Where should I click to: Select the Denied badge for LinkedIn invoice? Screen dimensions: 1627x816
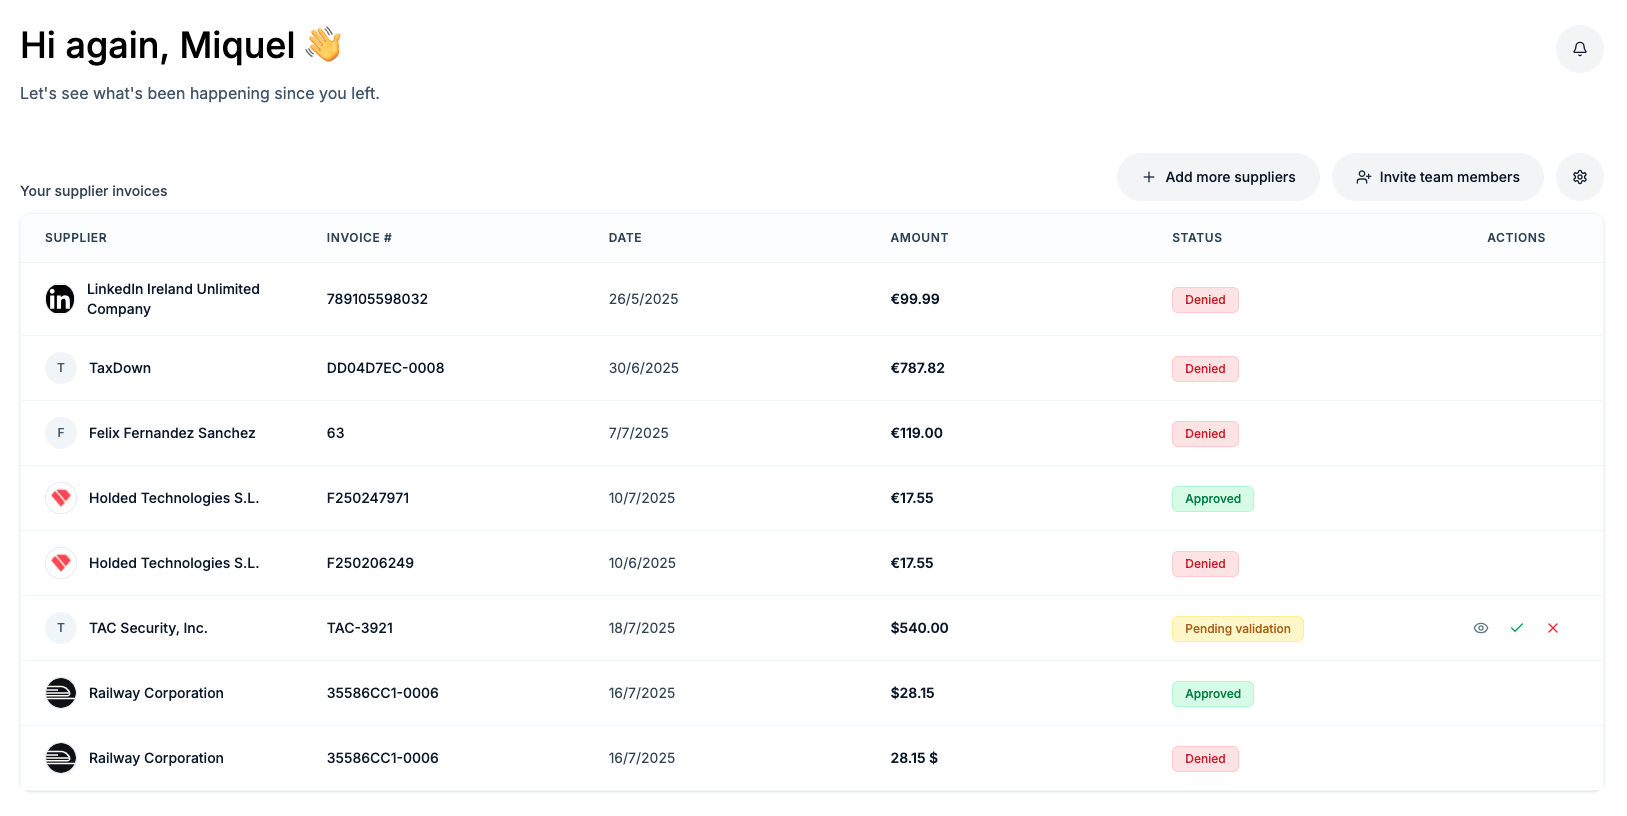[1205, 300]
